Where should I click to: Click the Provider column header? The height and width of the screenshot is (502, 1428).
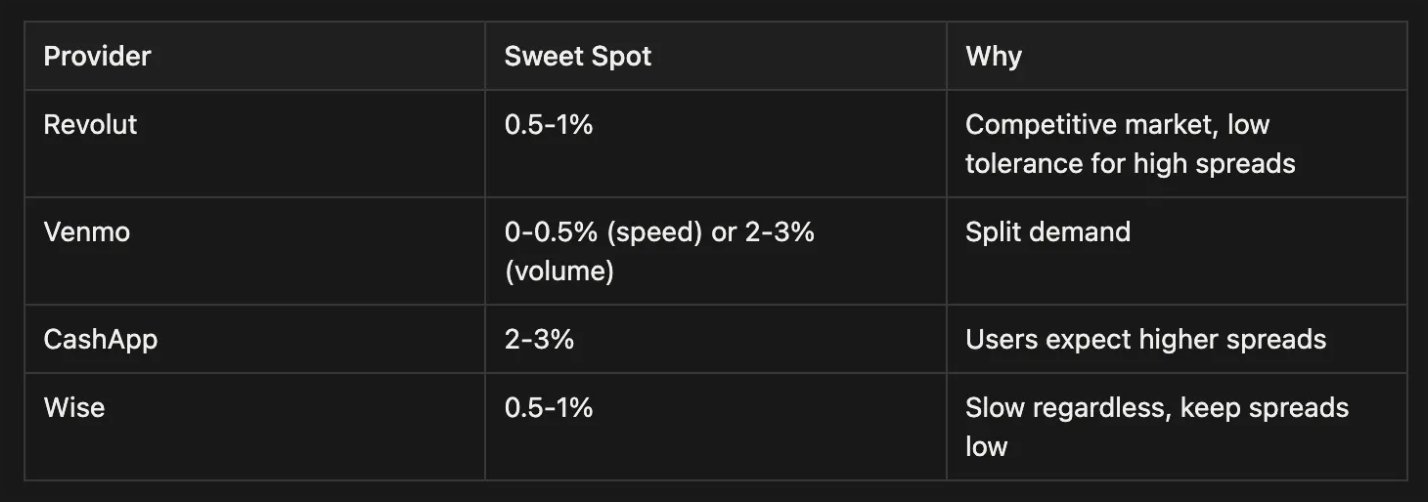click(x=97, y=56)
